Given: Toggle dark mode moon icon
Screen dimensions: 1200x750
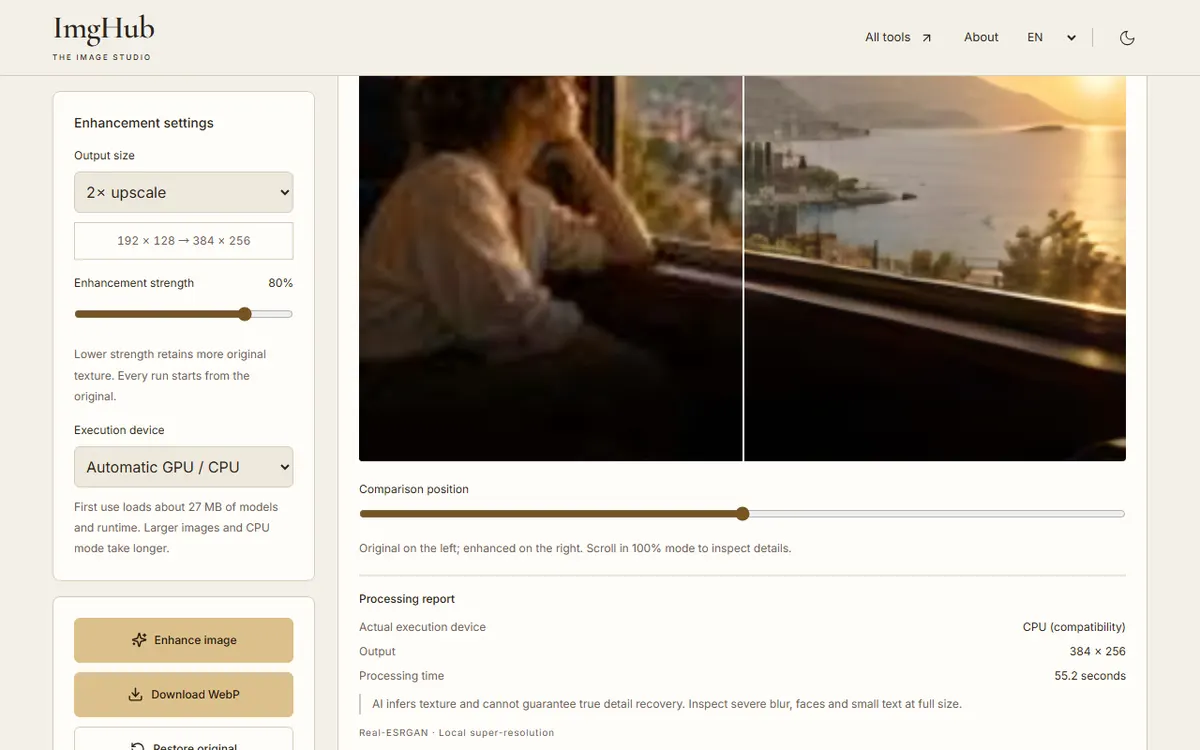Looking at the screenshot, I should 1127,38.
